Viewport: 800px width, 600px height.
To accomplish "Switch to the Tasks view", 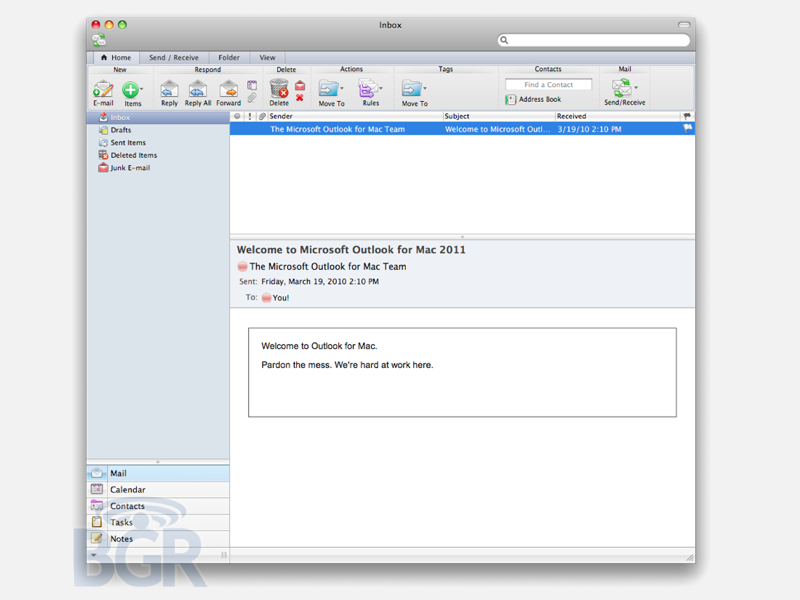I will coord(158,522).
